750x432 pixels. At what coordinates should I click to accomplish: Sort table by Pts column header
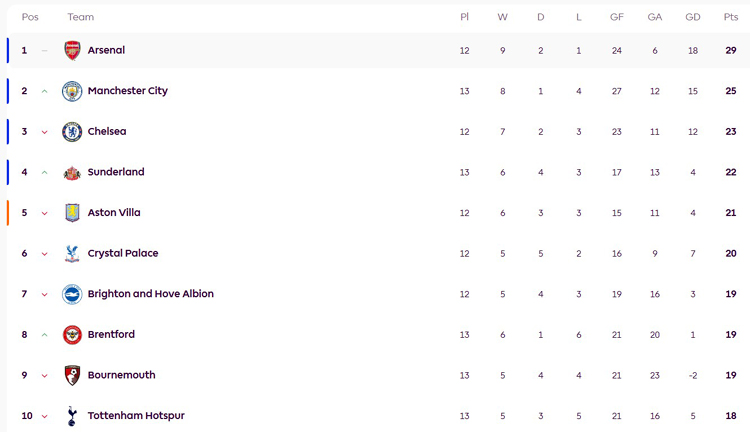(x=731, y=17)
